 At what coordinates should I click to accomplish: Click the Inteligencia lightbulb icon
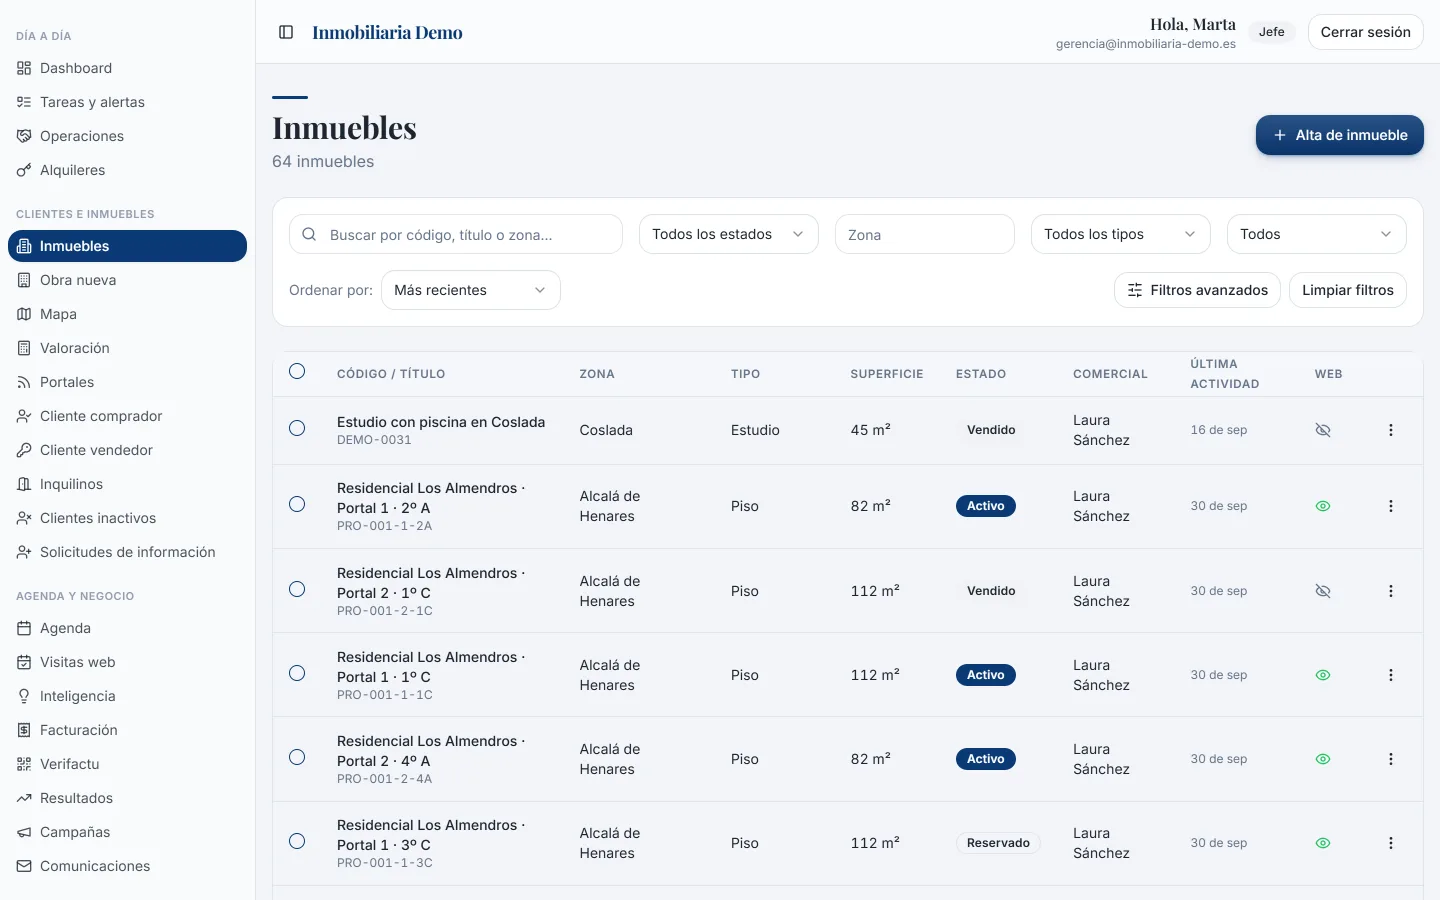tap(24, 696)
